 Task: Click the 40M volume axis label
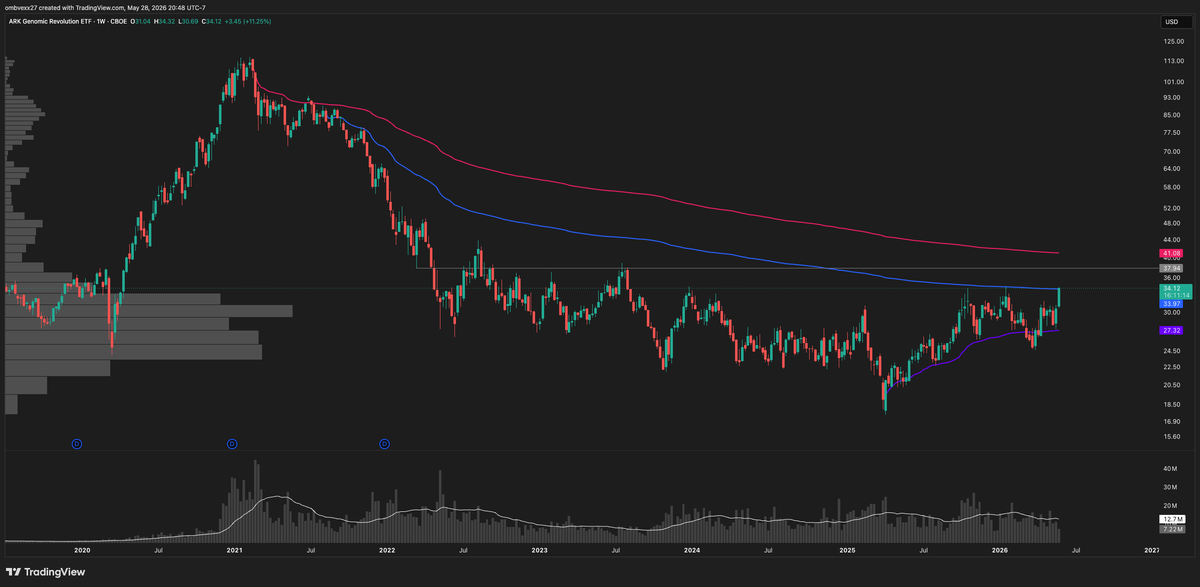(x=1169, y=468)
